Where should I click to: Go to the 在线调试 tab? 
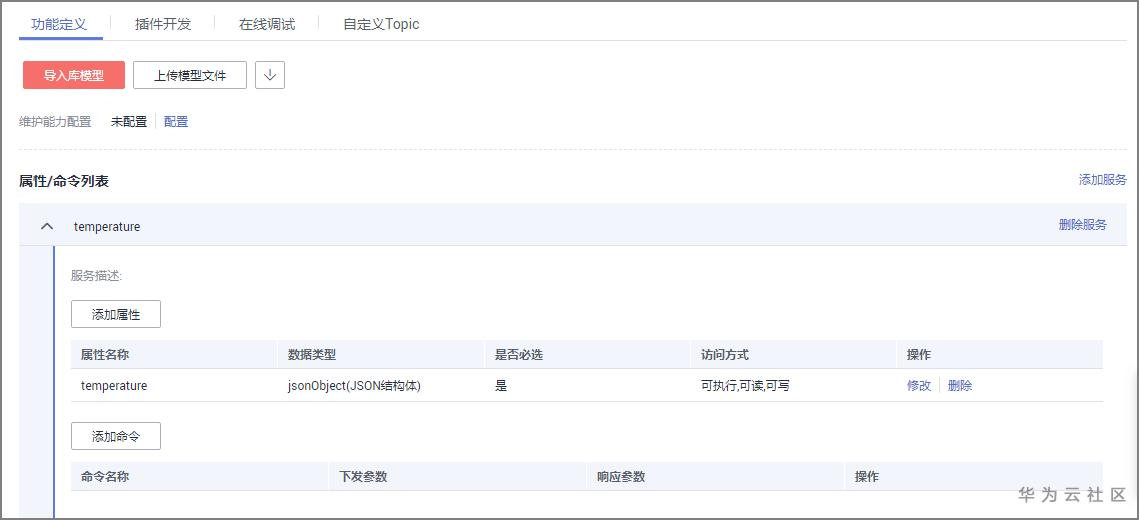(x=267, y=24)
